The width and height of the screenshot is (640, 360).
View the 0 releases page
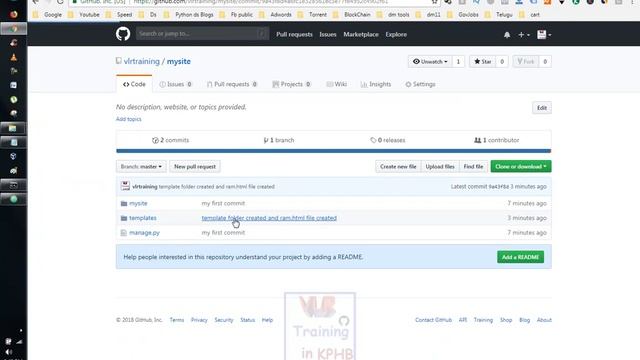pyautogui.click(x=387, y=140)
